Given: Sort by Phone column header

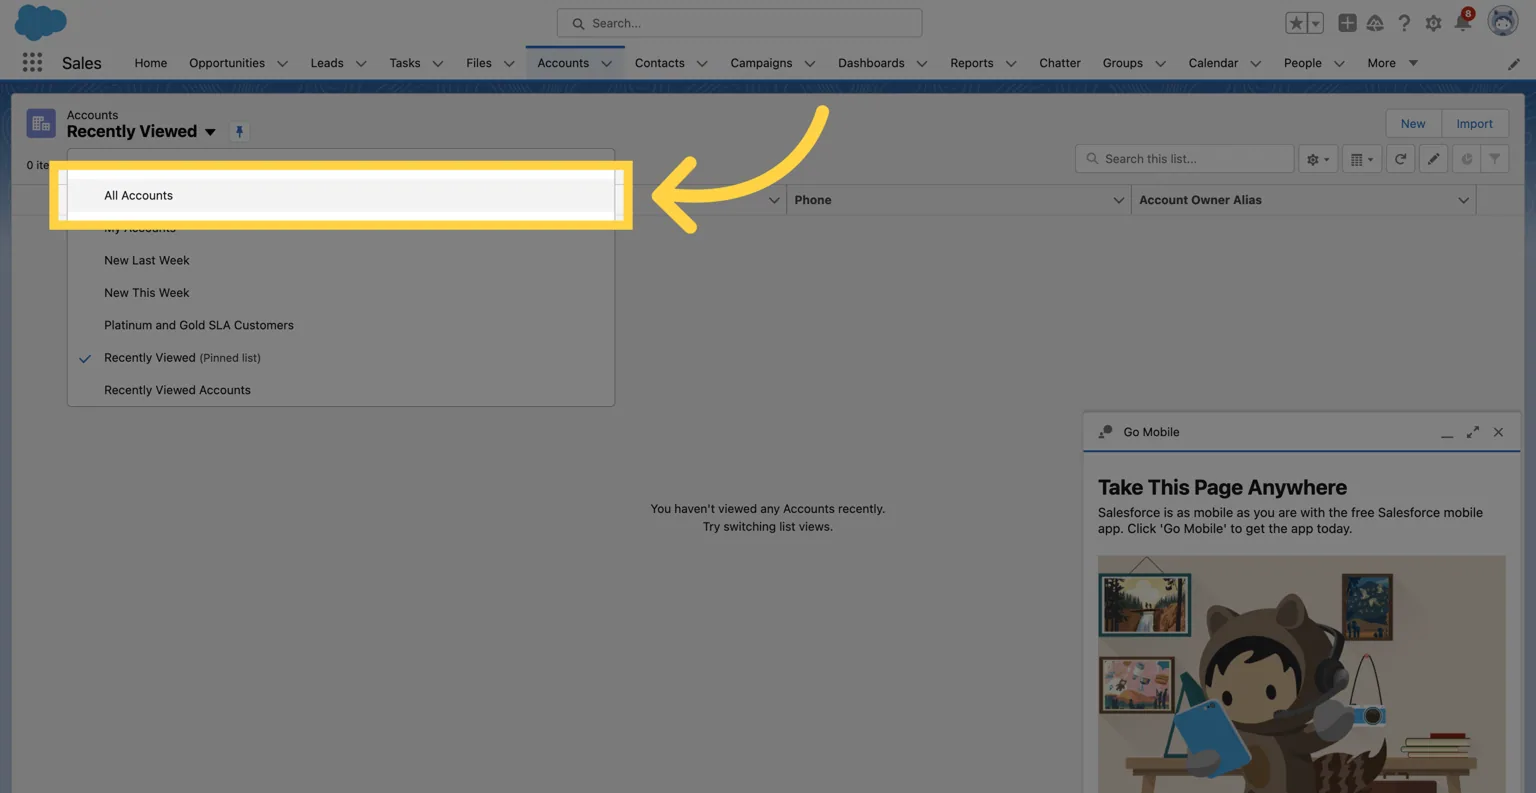Looking at the screenshot, I should point(813,200).
